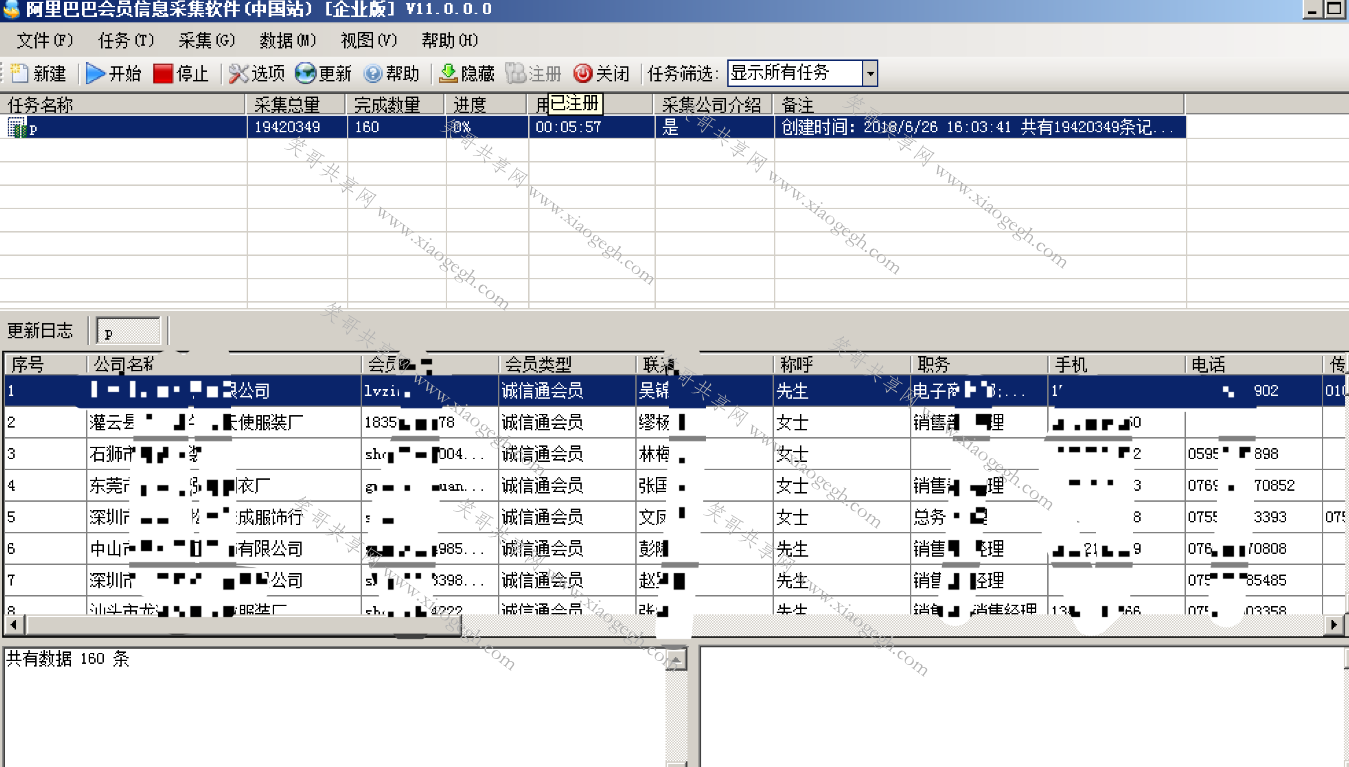1349x767 pixels.
Task: Open 帮助 help from the toolbar
Action: pyautogui.click(x=391, y=73)
